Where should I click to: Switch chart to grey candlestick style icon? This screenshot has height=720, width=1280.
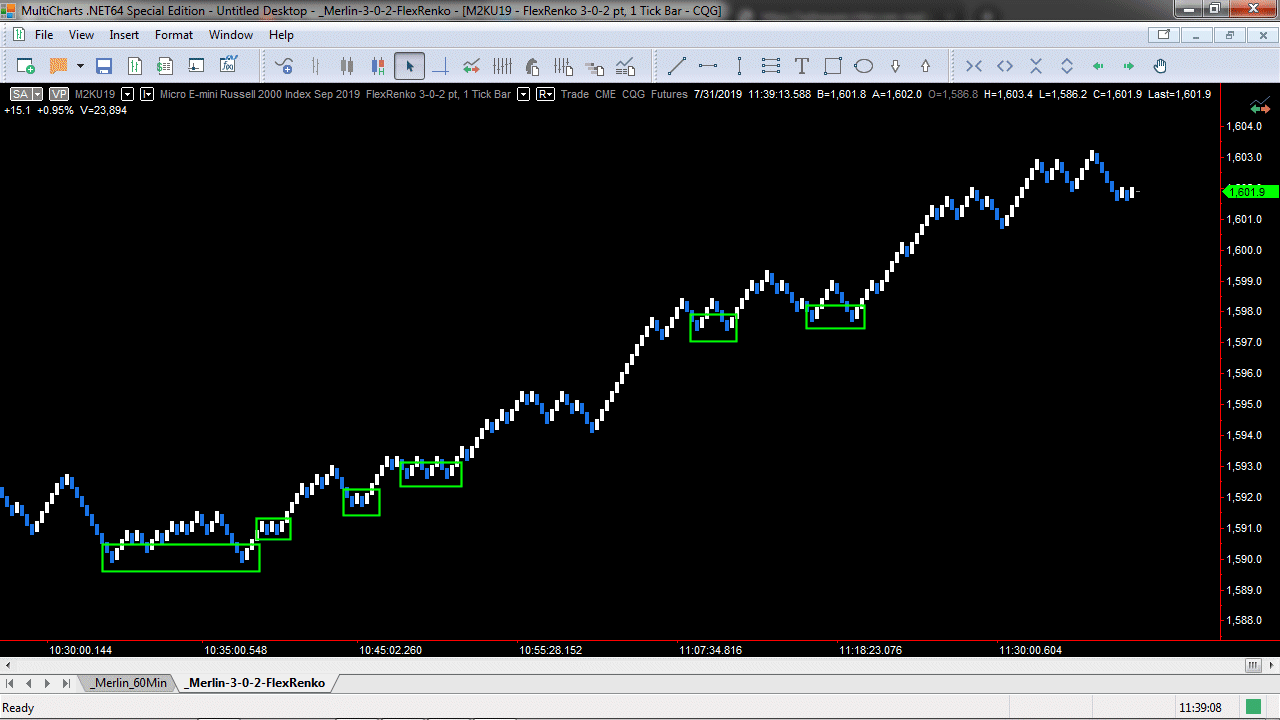(x=347, y=66)
